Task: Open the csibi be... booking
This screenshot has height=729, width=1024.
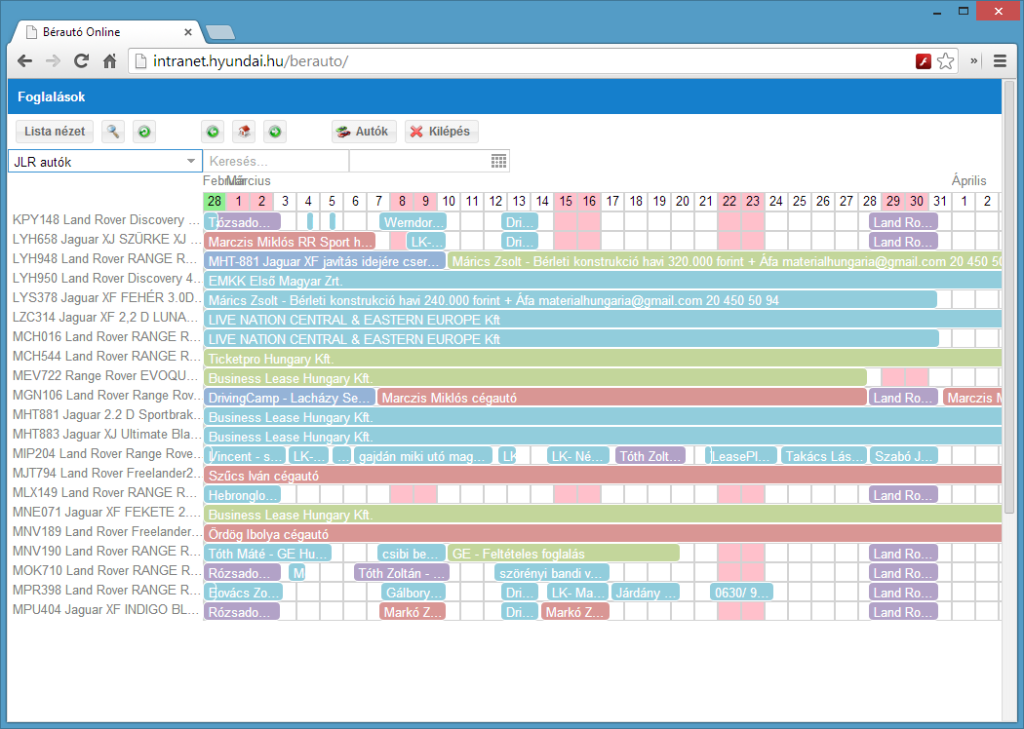Action: click(411, 554)
